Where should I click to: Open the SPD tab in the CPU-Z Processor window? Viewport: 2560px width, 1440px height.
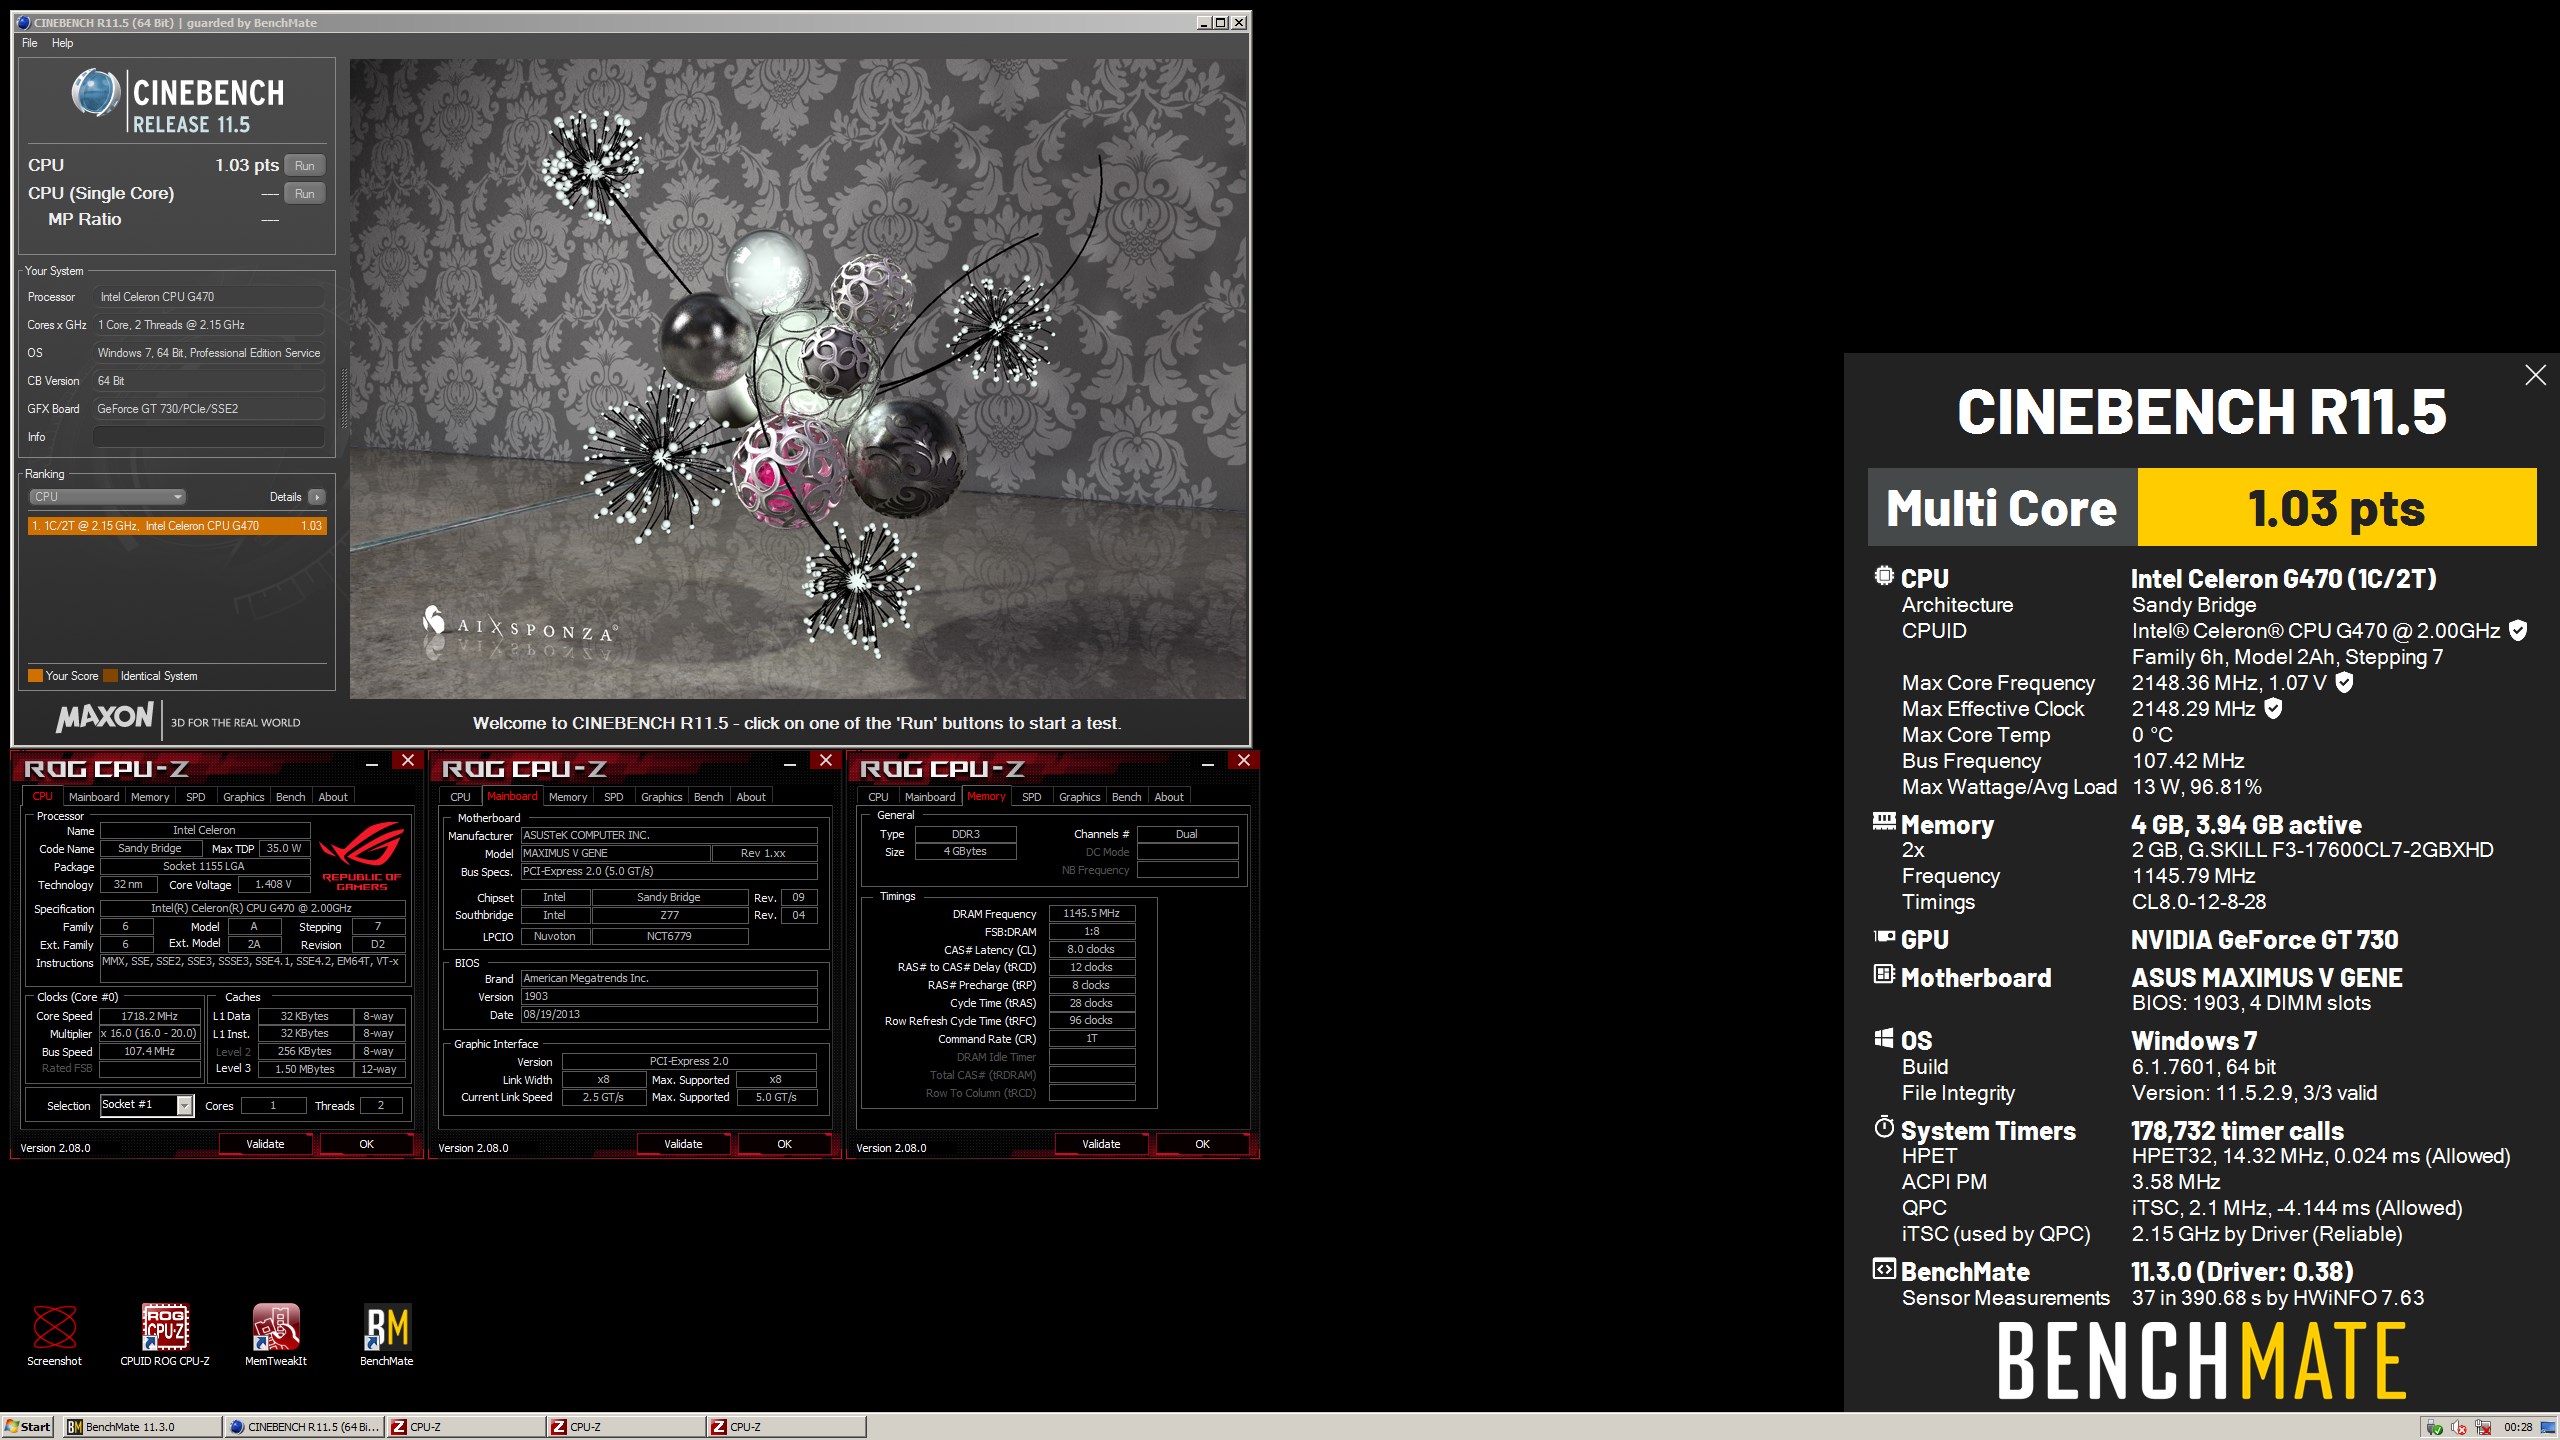196,797
